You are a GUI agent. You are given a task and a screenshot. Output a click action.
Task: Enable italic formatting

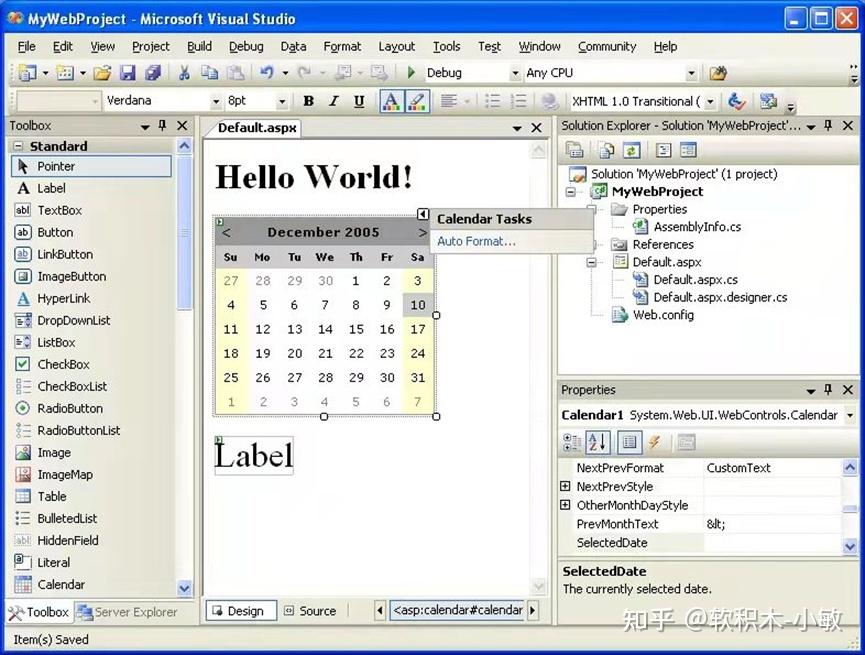click(334, 101)
